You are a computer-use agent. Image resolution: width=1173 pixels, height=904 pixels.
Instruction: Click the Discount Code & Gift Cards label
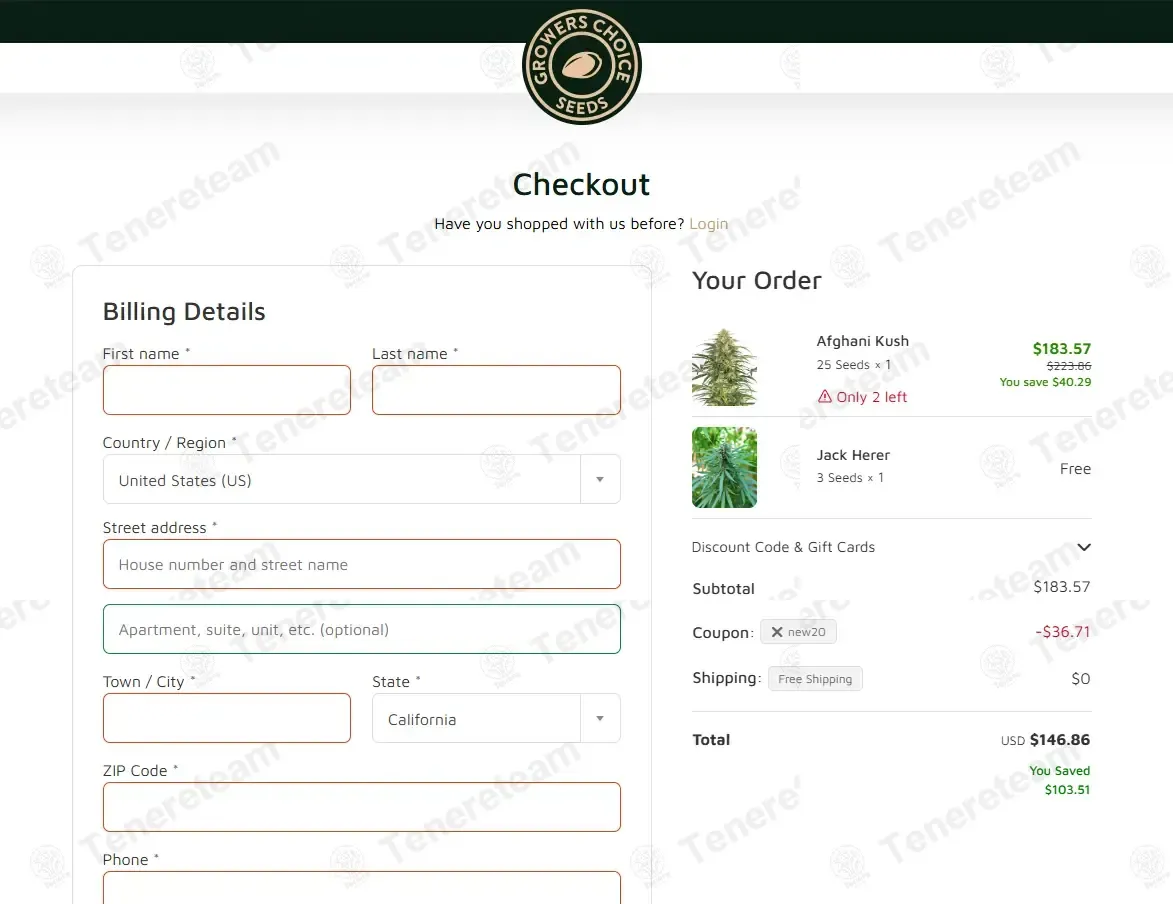click(x=783, y=547)
